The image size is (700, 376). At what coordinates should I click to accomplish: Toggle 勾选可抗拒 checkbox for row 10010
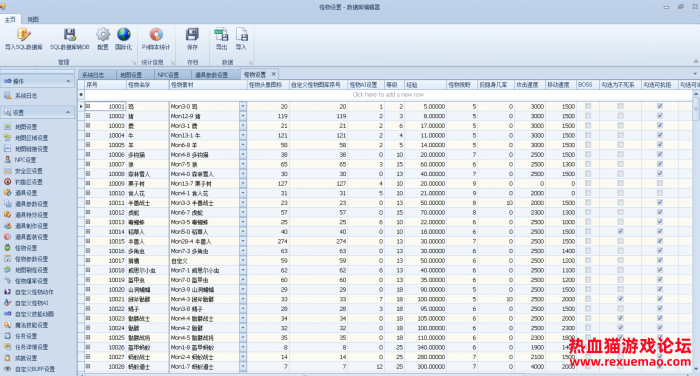tap(660, 193)
